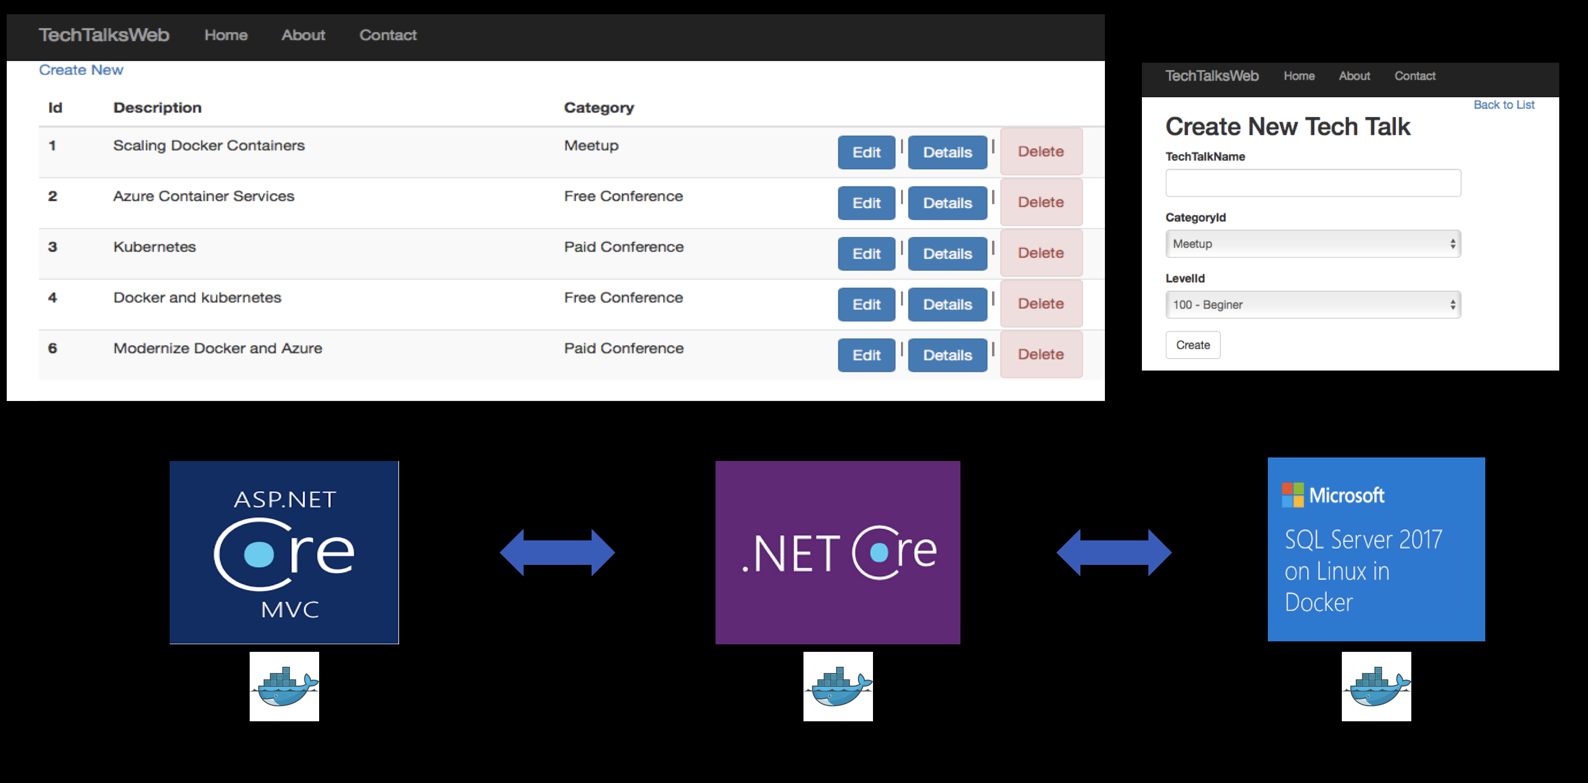Click the TechTalksWeb brand in the list window
The image size is (1588, 783).
tap(104, 35)
